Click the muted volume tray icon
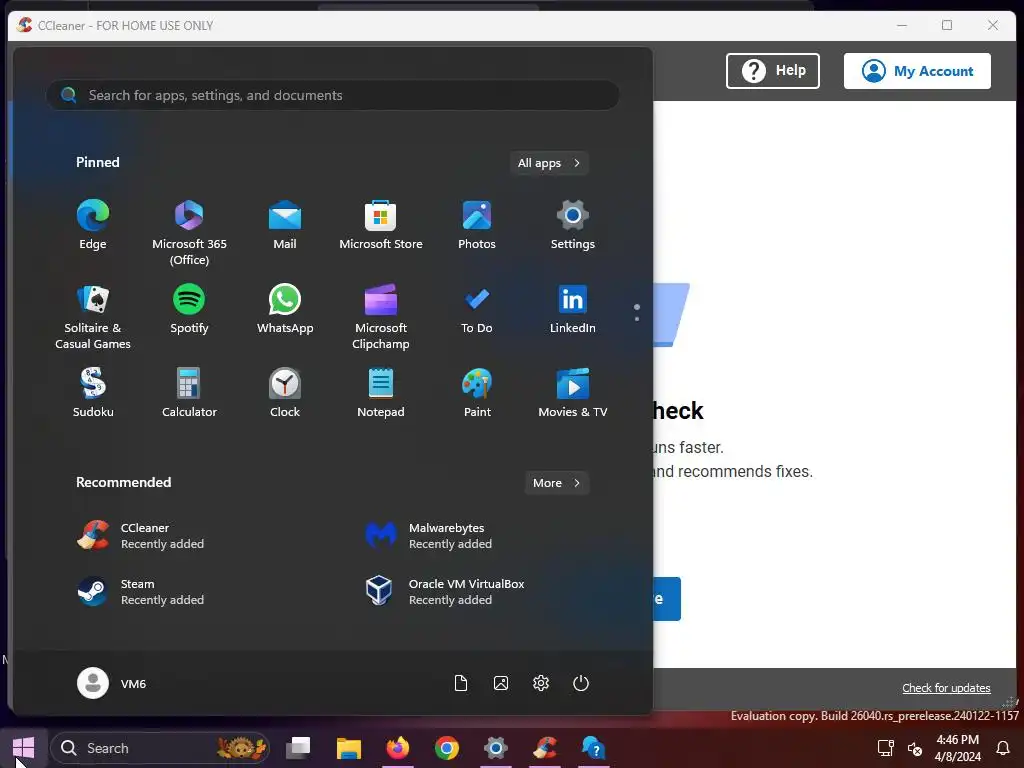Image resolution: width=1024 pixels, height=768 pixels. 915,748
